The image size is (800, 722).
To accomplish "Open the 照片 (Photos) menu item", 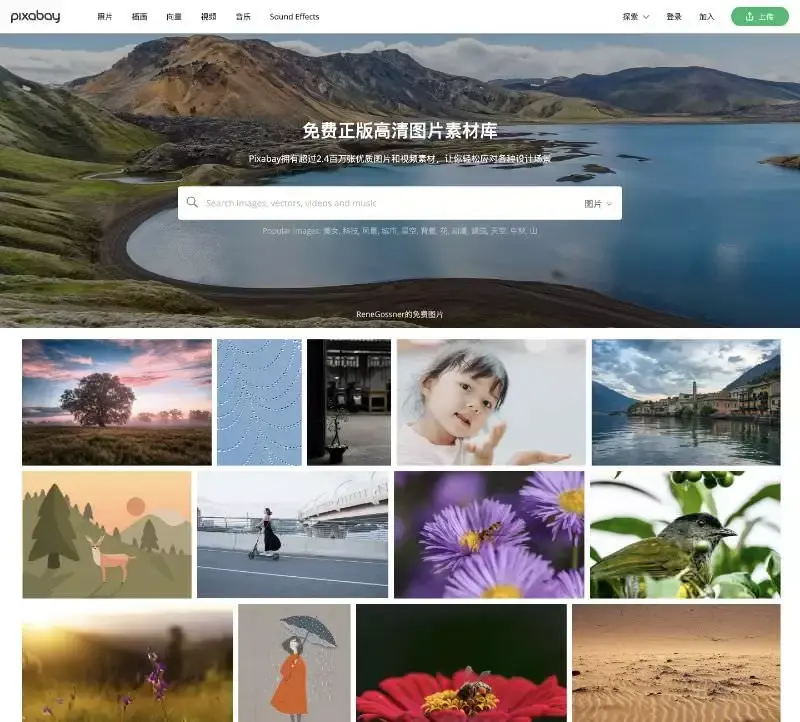I will [105, 17].
